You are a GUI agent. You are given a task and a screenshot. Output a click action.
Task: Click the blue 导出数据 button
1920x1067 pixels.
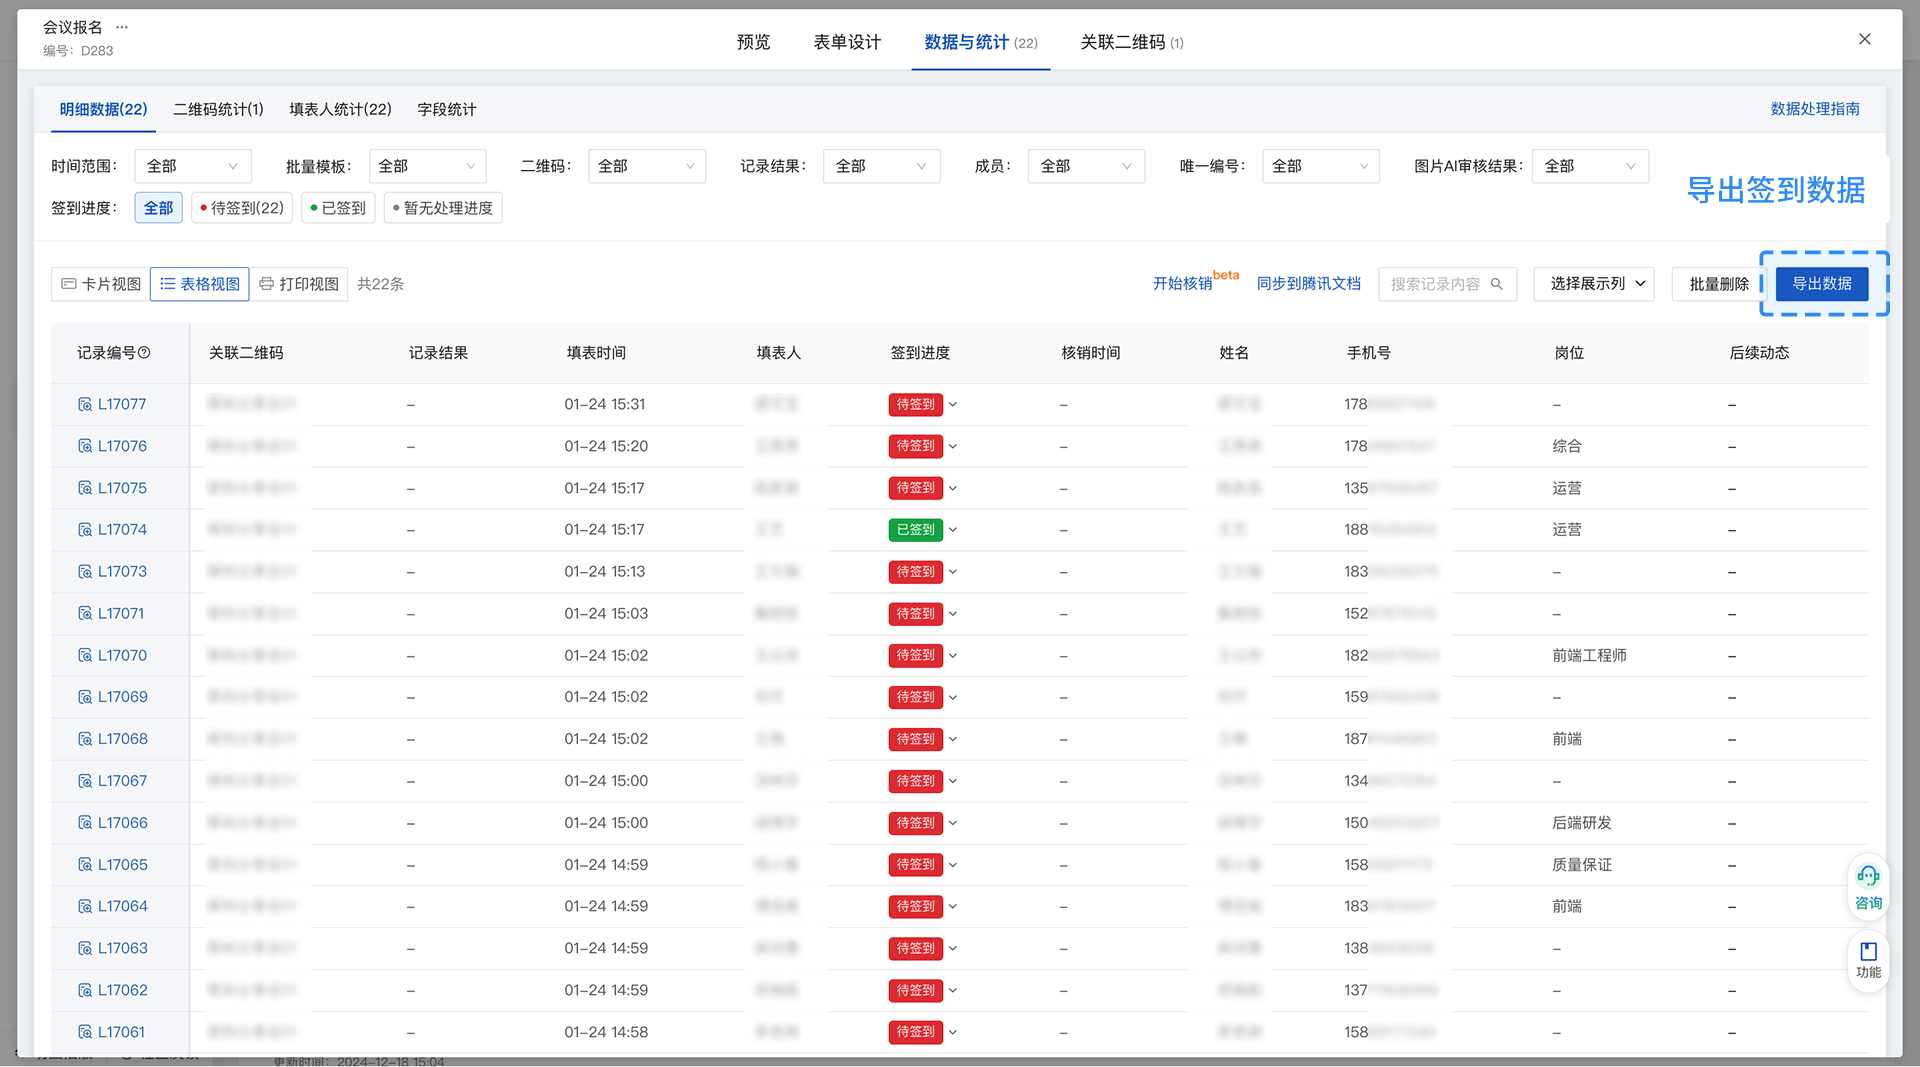click(x=1821, y=284)
